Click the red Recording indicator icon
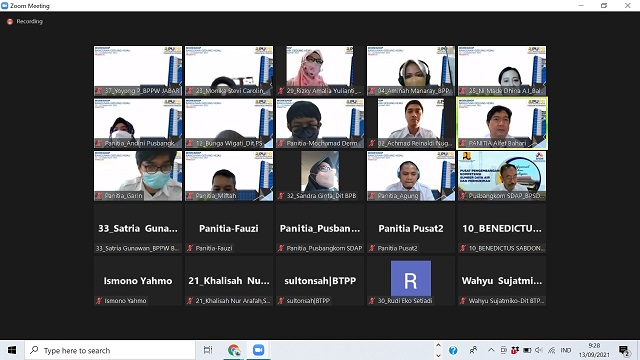Image resolution: width=640 pixels, height=360 pixels. [10, 22]
